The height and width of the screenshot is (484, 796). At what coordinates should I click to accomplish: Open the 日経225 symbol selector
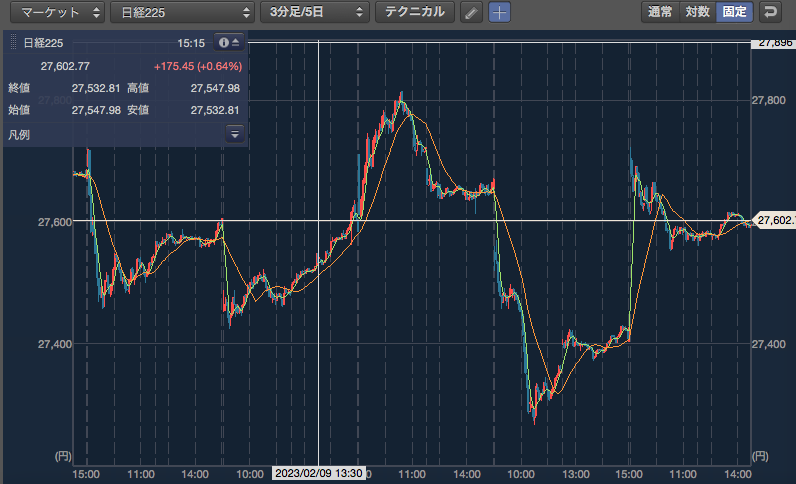(182, 12)
